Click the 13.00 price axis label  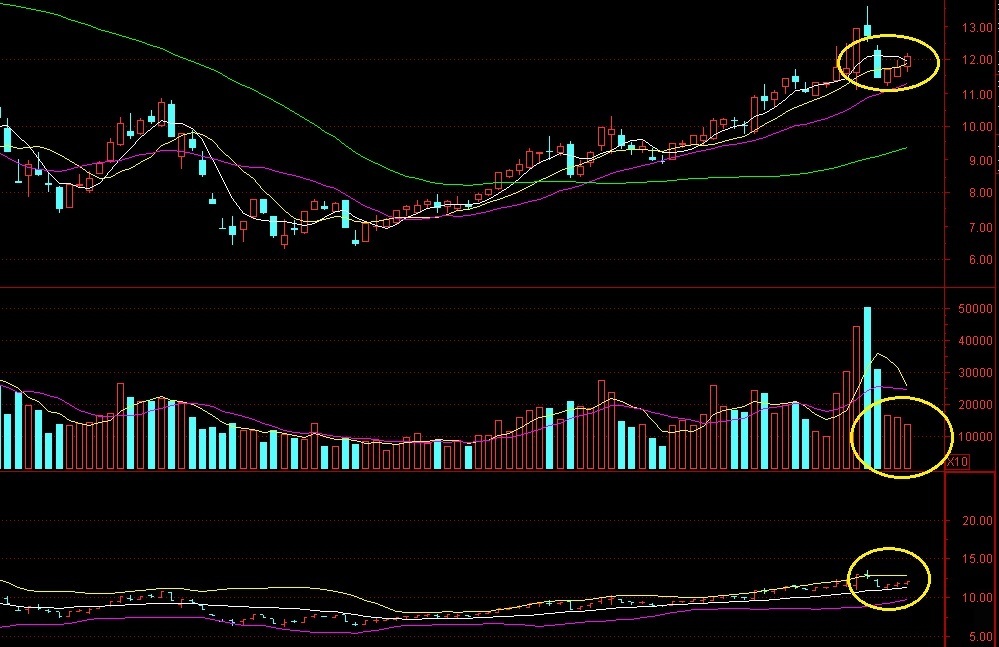[977, 27]
